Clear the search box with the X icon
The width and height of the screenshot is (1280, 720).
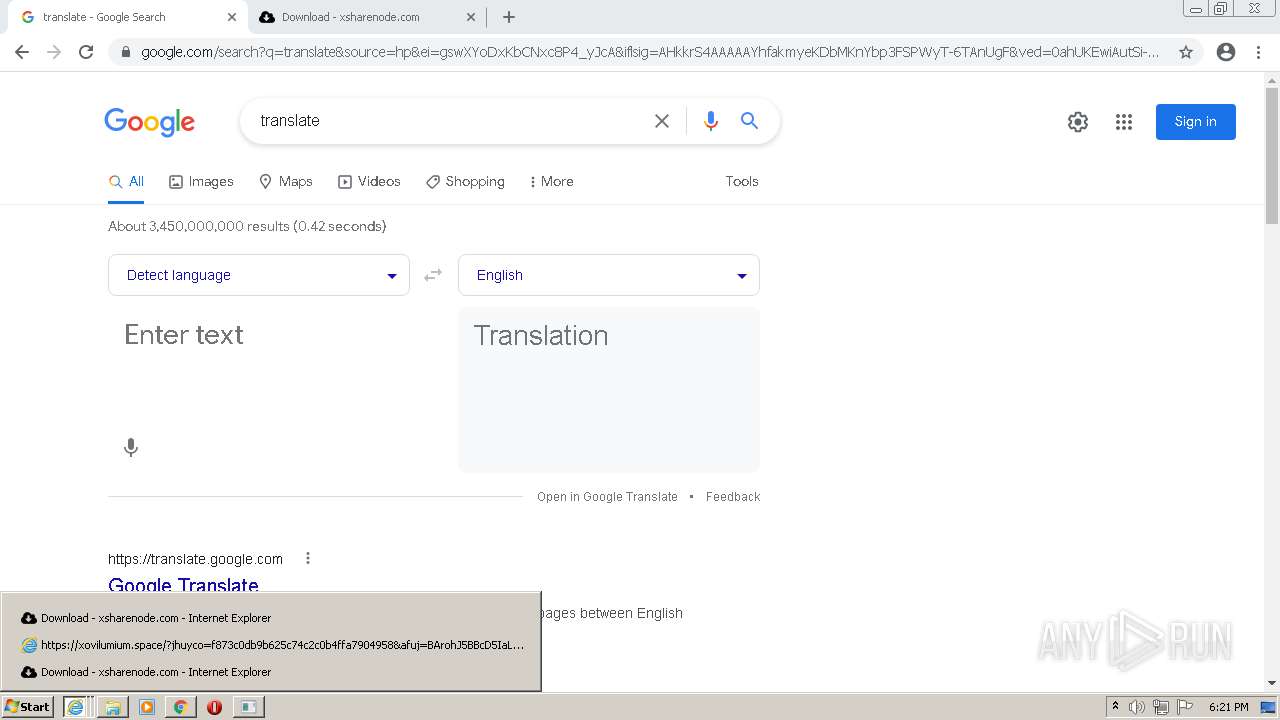coord(662,121)
